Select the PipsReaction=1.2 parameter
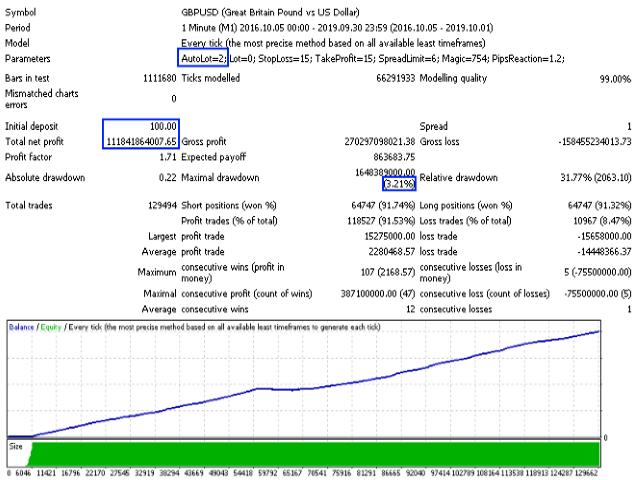The image size is (640, 480). [x=528, y=58]
